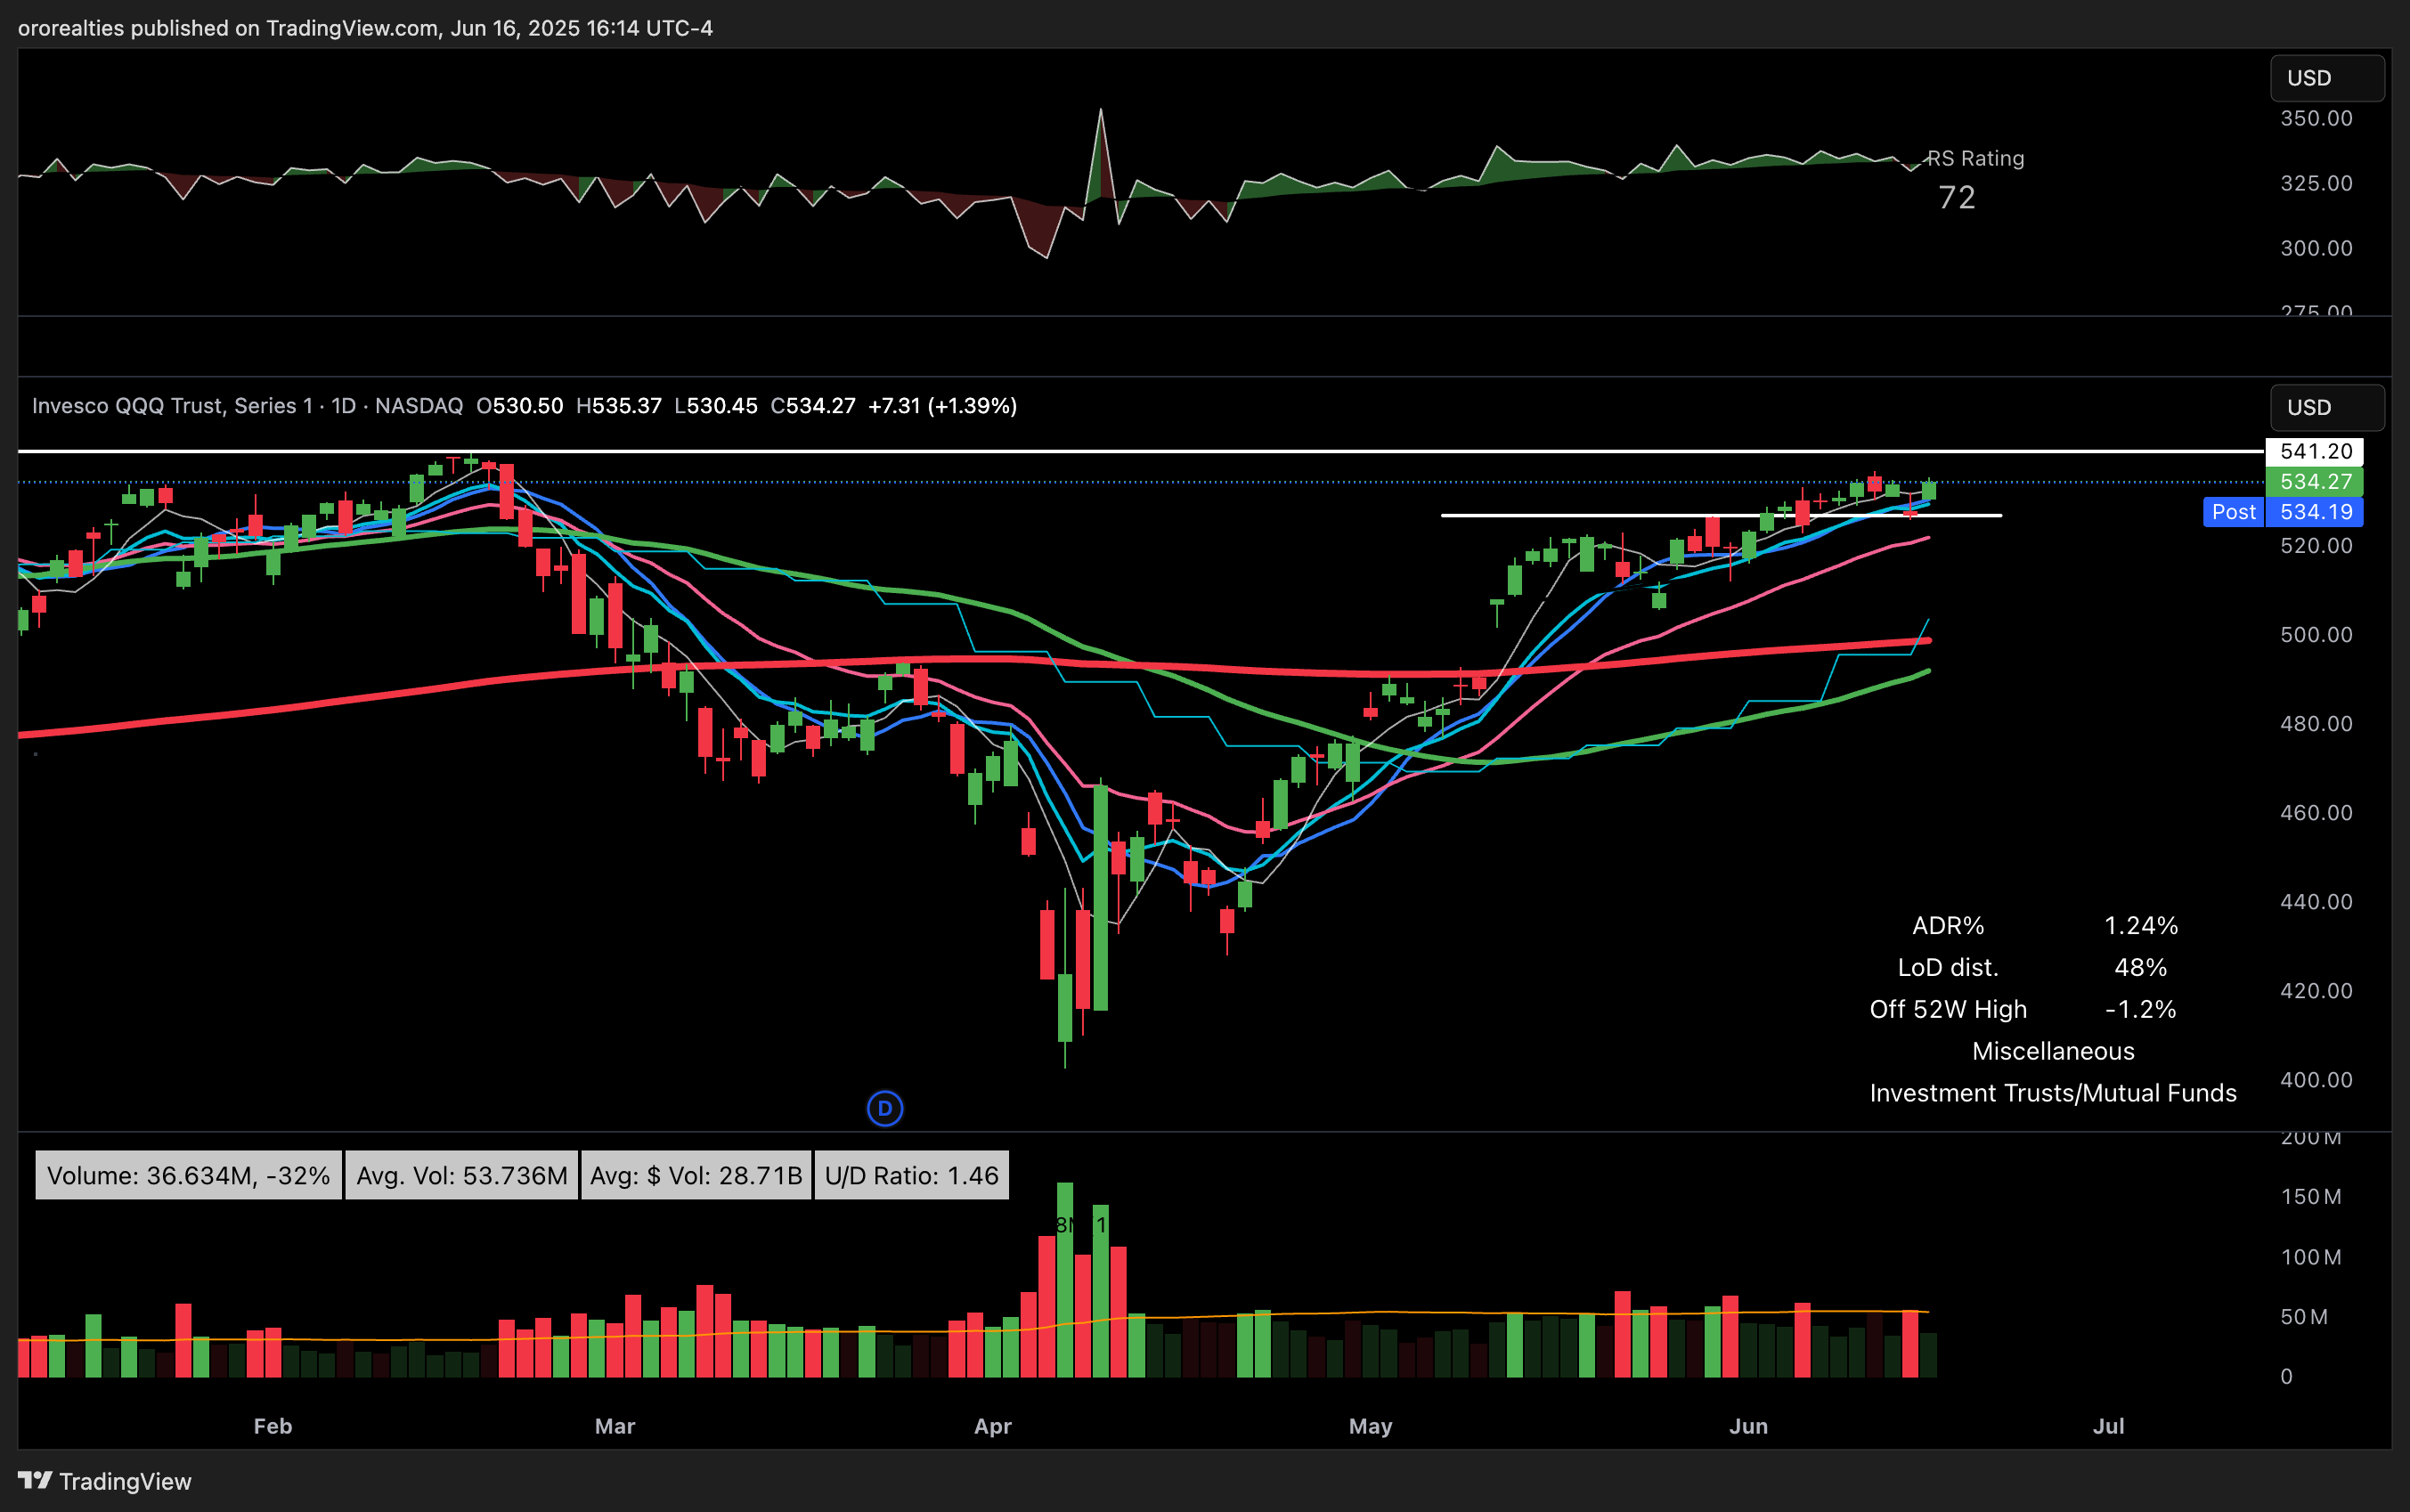Viewport: 2410px width, 1512px height.
Task: Select the 541.20 horizontal line price label
Action: [x=2315, y=451]
